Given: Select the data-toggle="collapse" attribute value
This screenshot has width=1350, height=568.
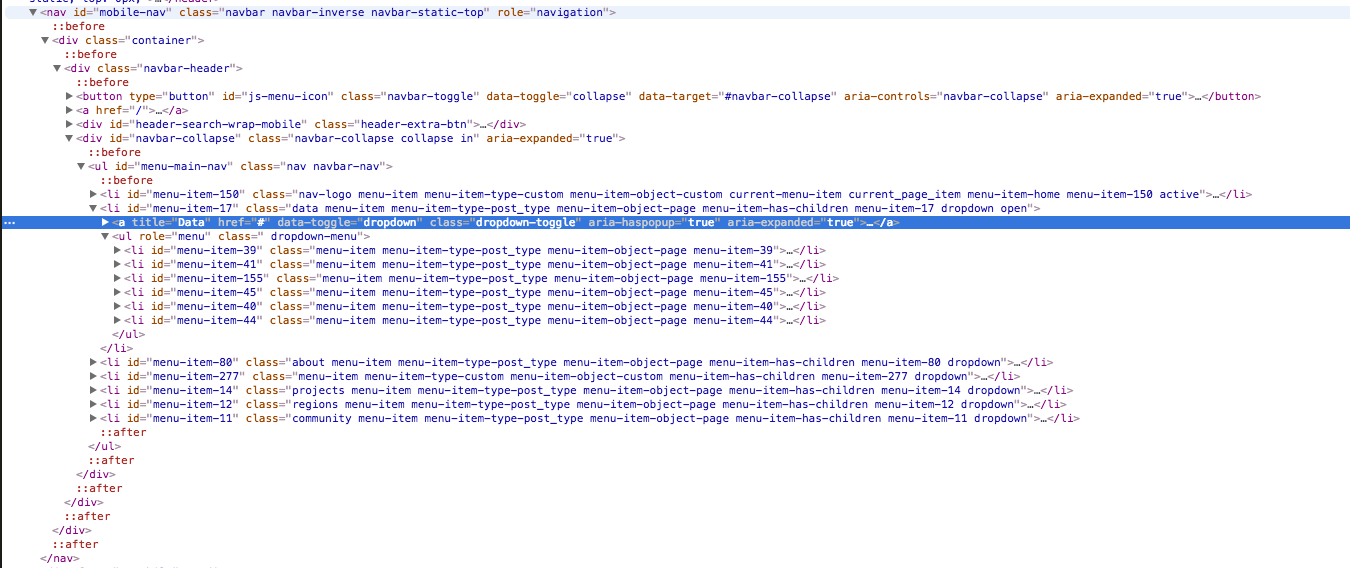Looking at the screenshot, I should point(598,97).
